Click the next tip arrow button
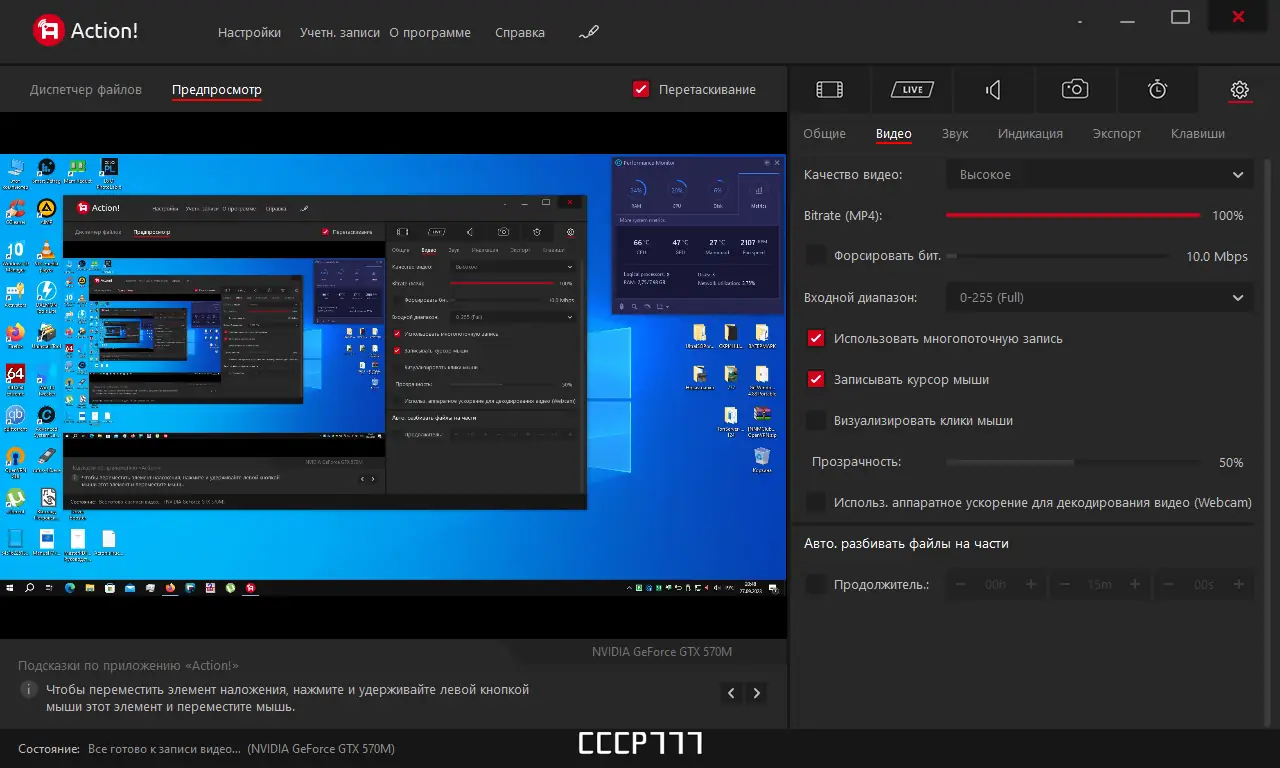Image resolution: width=1280 pixels, height=768 pixels. [x=756, y=692]
